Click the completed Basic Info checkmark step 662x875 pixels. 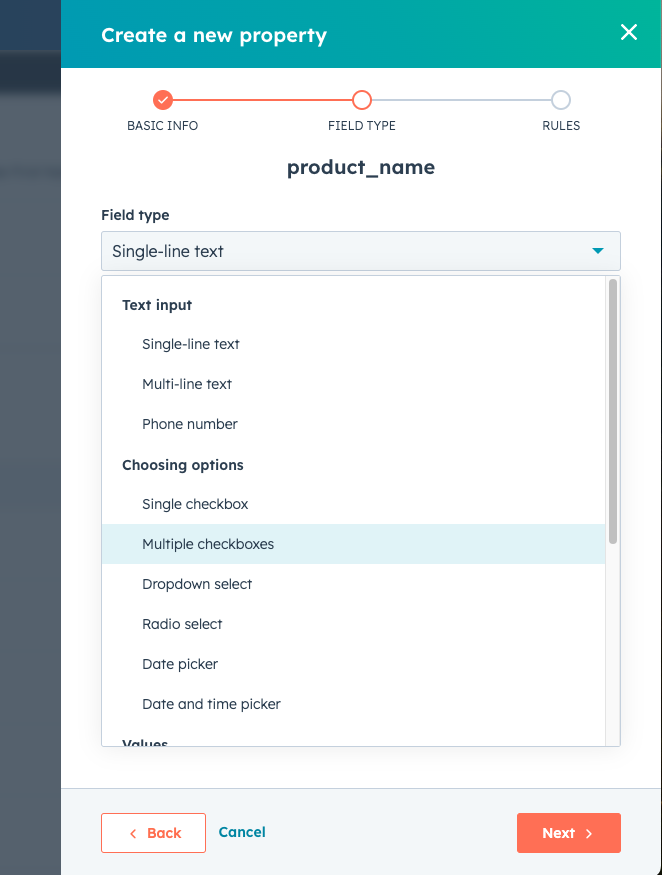pyautogui.click(x=163, y=100)
